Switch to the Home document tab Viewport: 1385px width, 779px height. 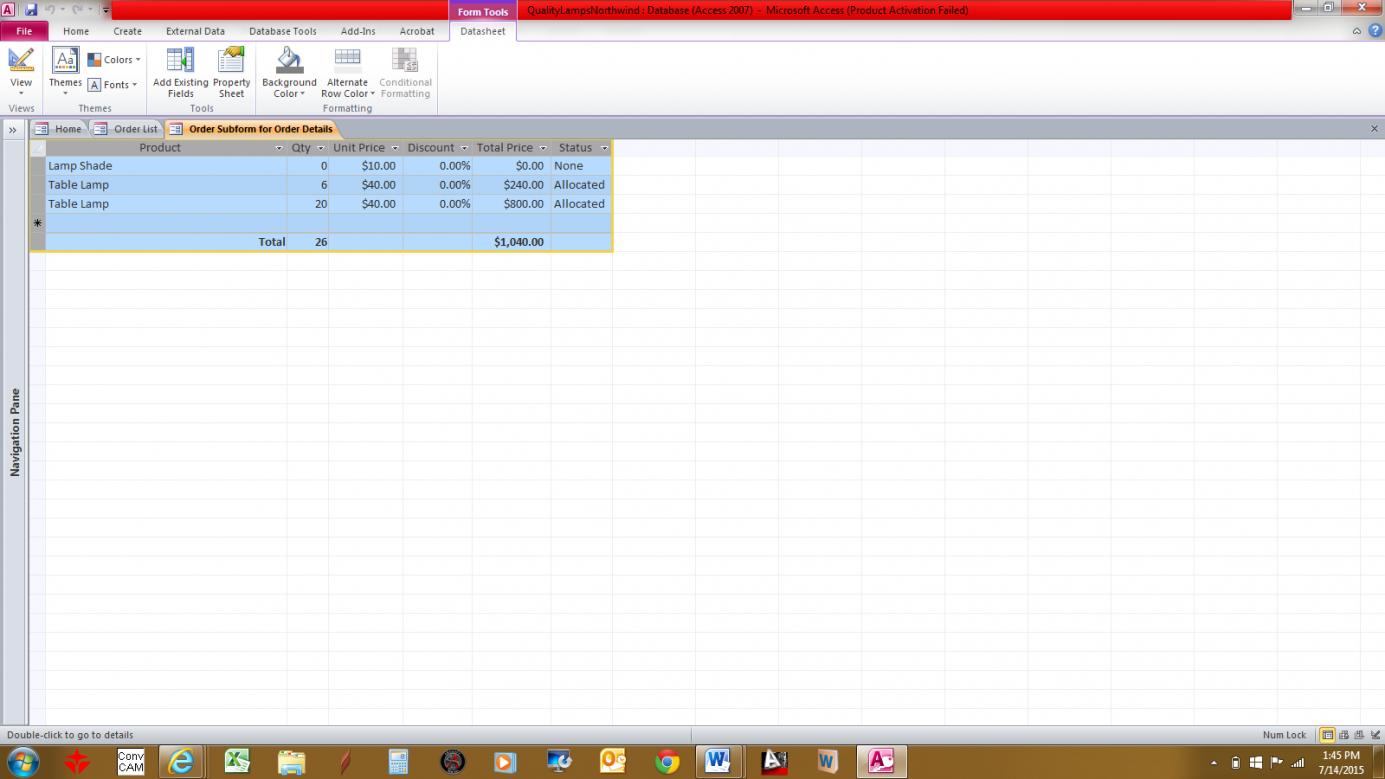coord(58,129)
